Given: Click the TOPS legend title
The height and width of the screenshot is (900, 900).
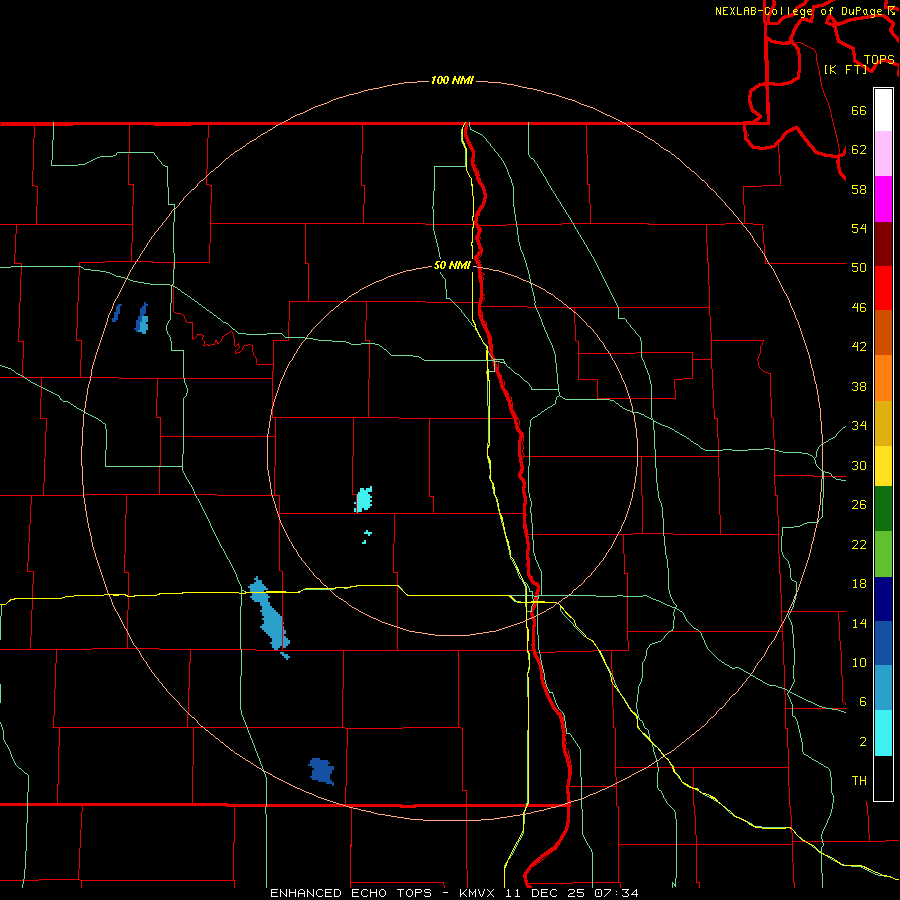Looking at the screenshot, I should tap(879, 60).
